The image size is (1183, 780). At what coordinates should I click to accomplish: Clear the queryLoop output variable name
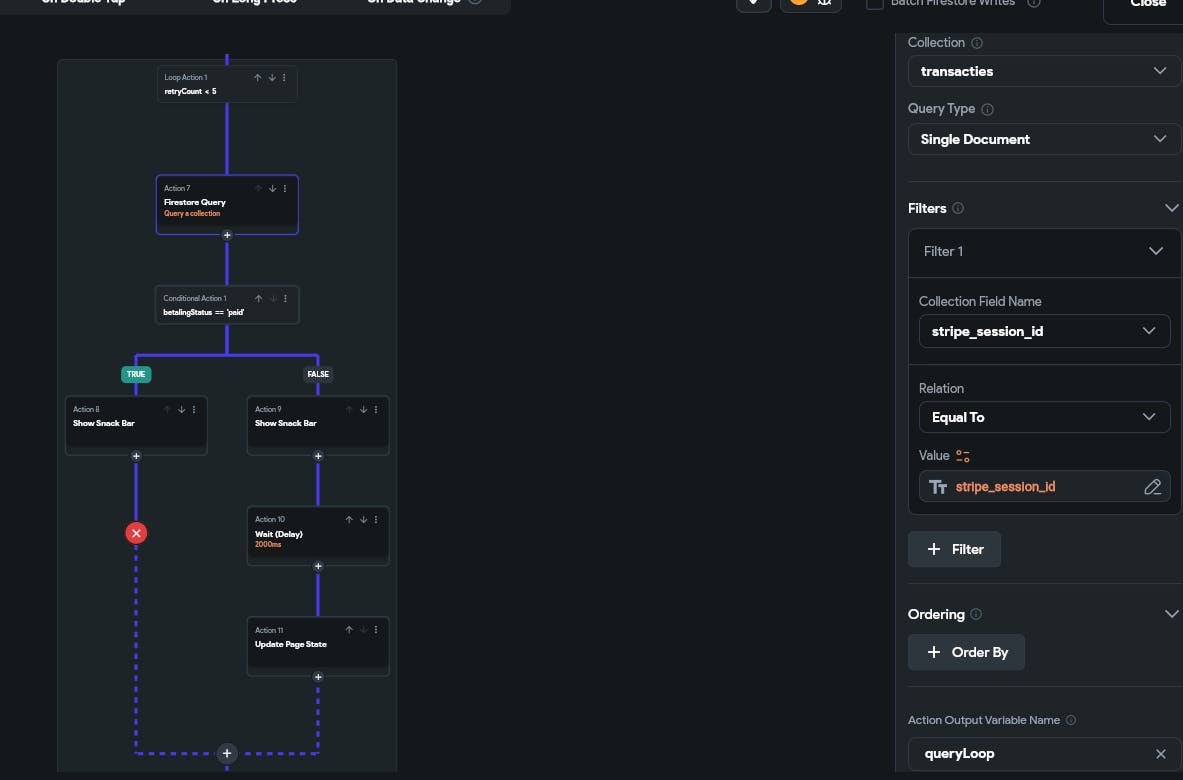tap(1160, 754)
